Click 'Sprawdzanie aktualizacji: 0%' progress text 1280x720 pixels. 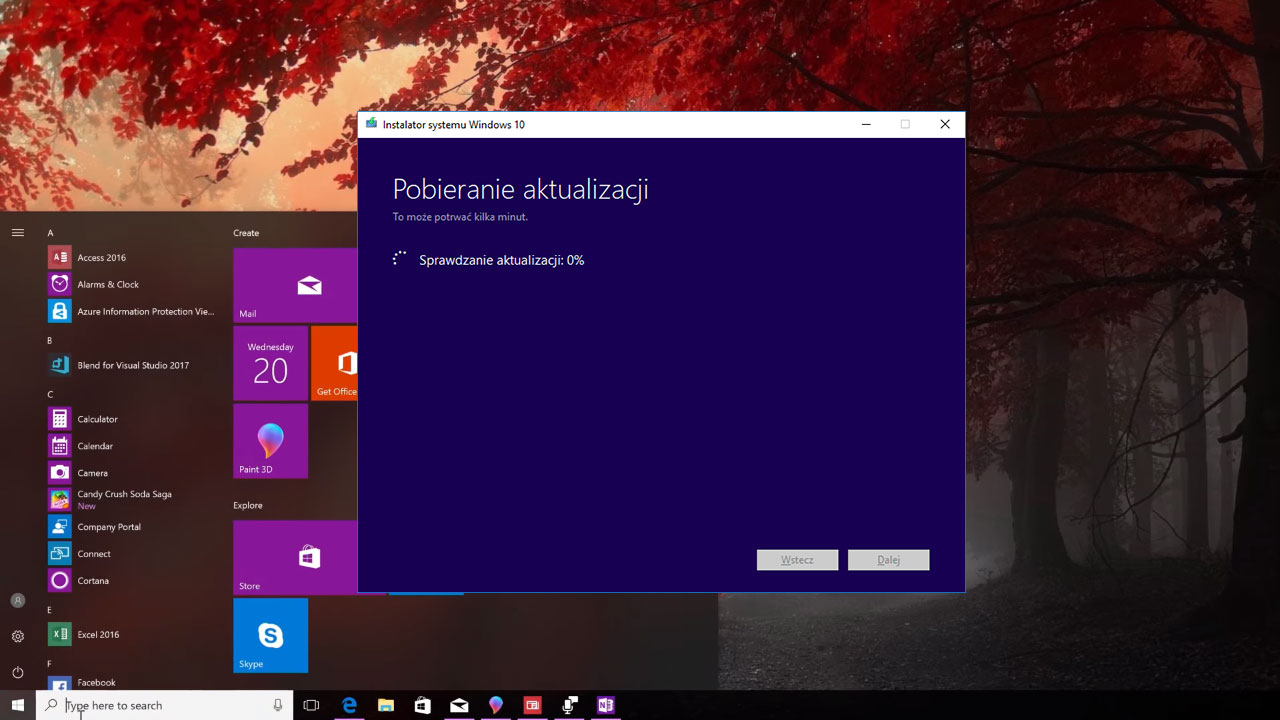[x=502, y=260]
